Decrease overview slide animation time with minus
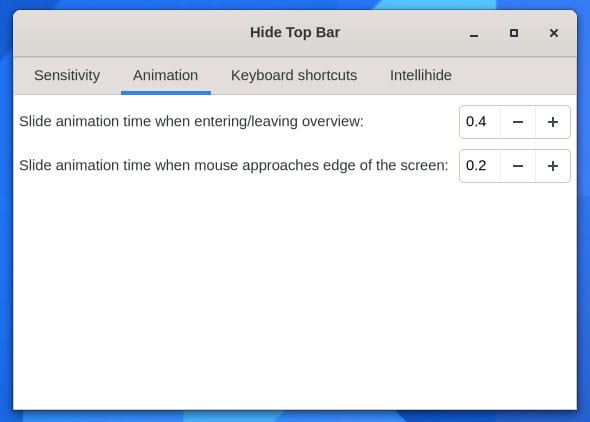The height and width of the screenshot is (422, 590). coord(518,122)
